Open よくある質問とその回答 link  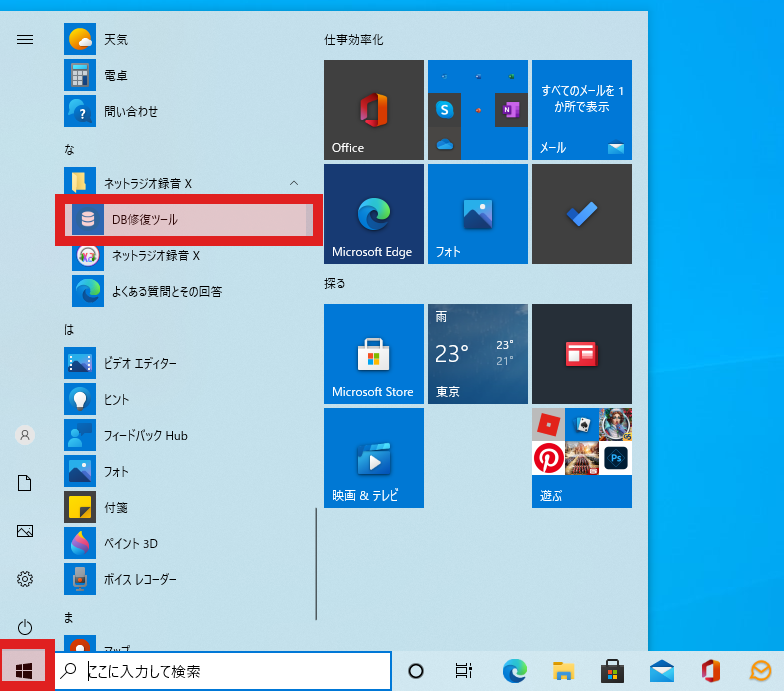(166, 292)
